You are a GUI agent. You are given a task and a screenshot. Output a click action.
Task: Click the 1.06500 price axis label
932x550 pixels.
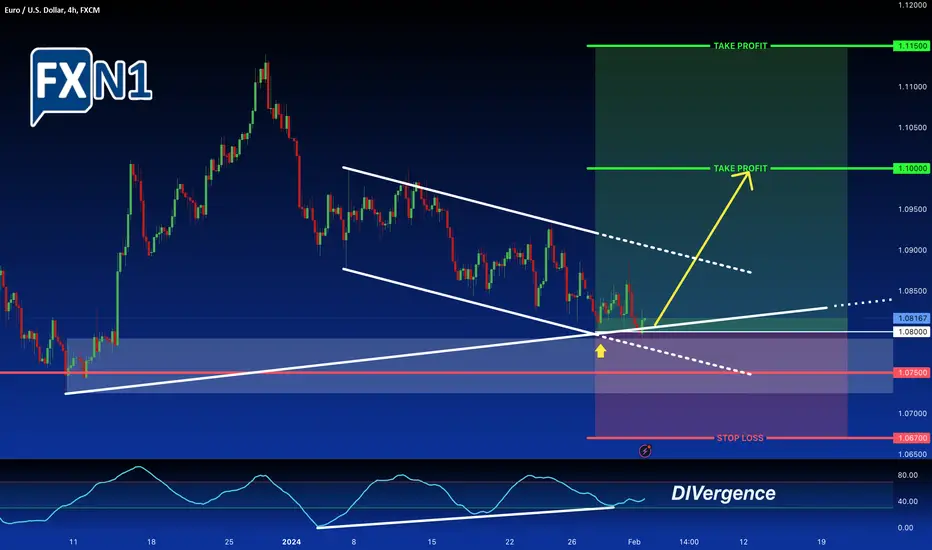[912, 454]
